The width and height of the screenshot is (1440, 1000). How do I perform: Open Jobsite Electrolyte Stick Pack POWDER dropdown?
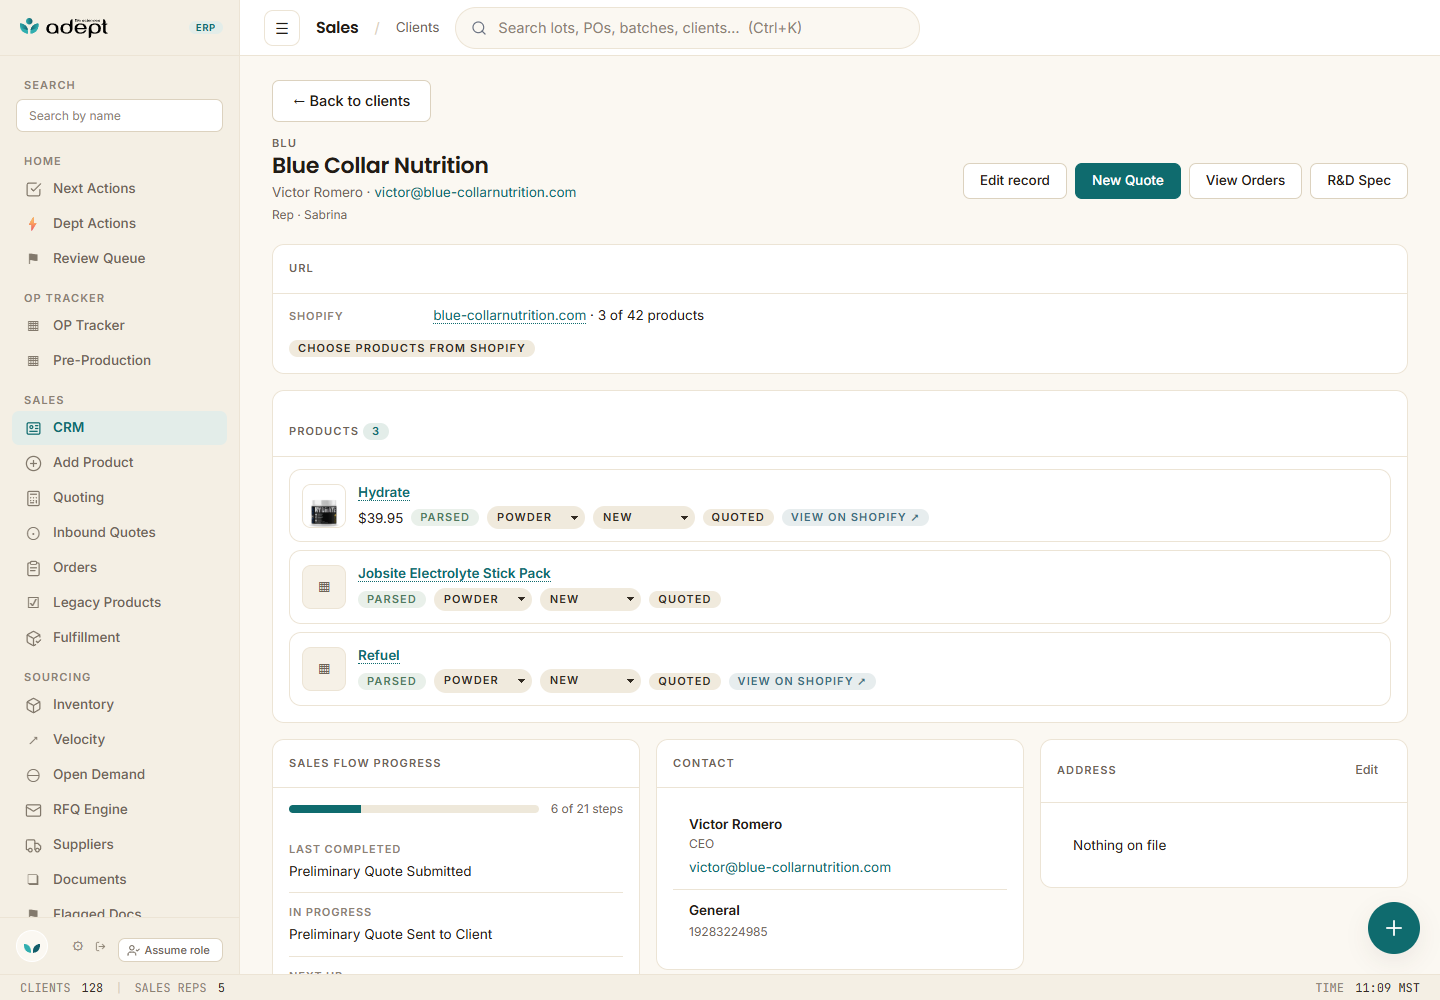(483, 599)
